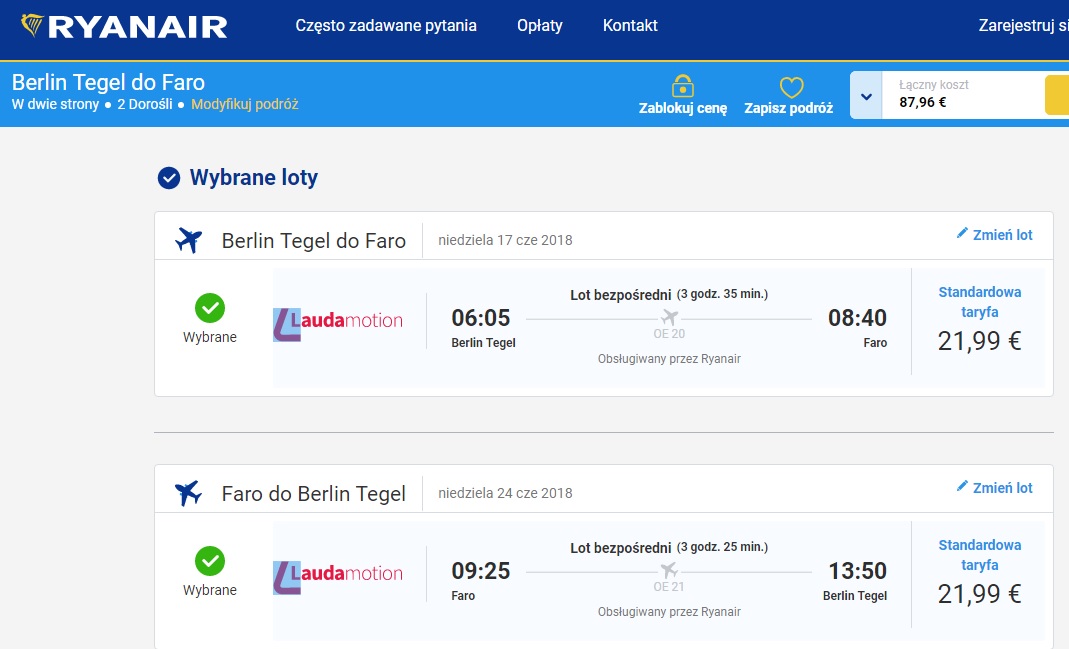Click the airplane icon beside Faro do Berlin Tegel
The width and height of the screenshot is (1069, 649).
click(x=188, y=493)
